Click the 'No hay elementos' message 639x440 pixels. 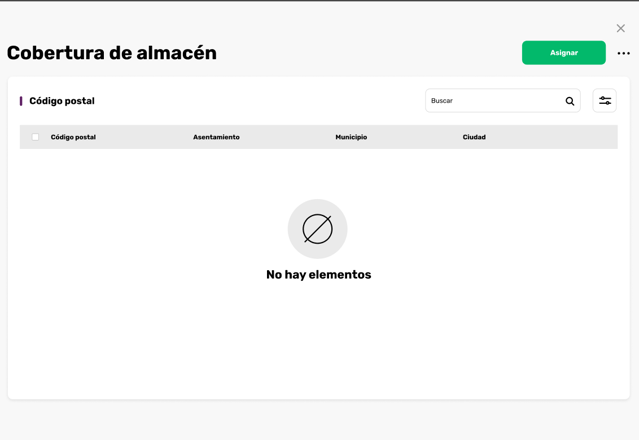(319, 275)
